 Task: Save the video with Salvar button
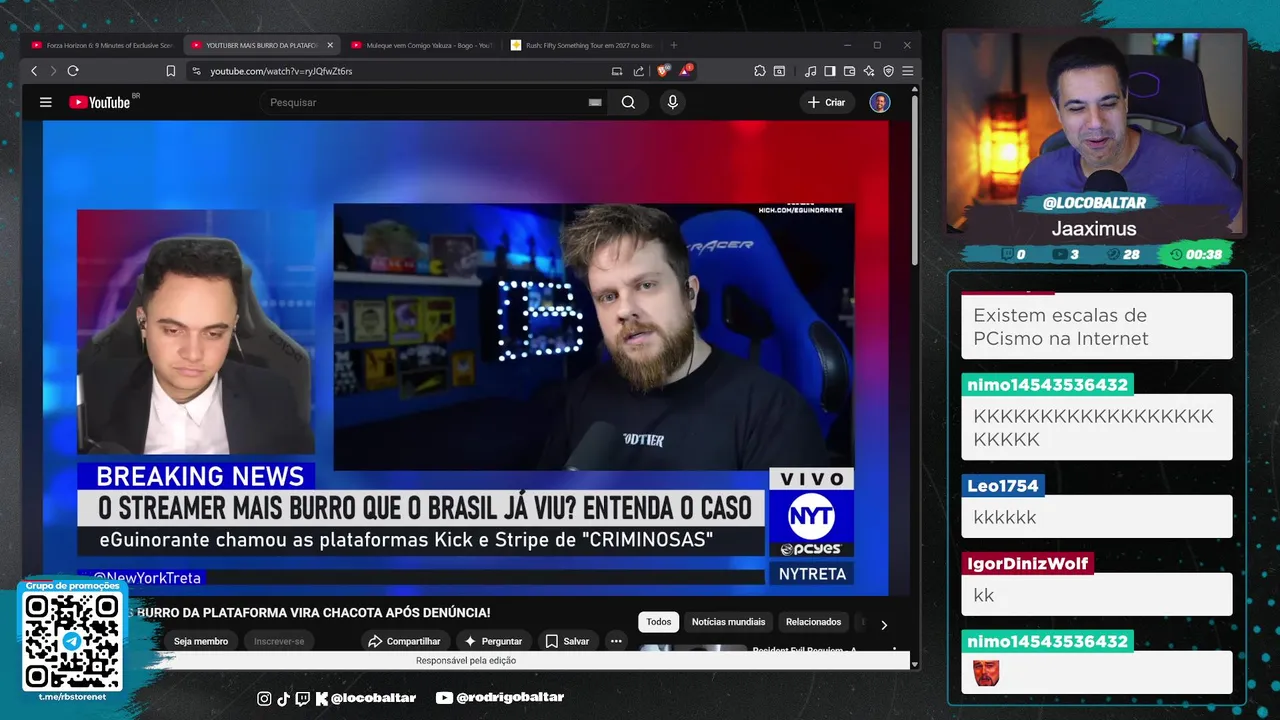(x=567, y=641)
